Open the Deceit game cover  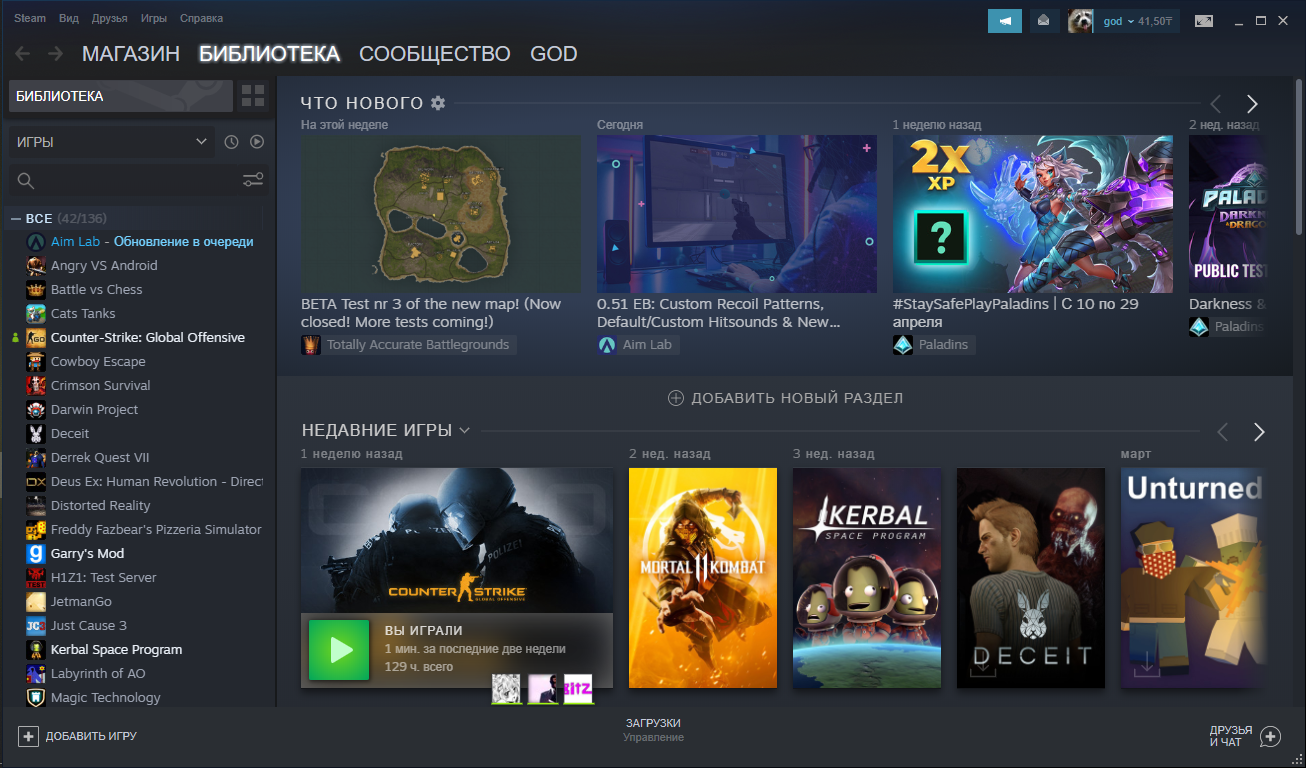[x=1031, y=578]
